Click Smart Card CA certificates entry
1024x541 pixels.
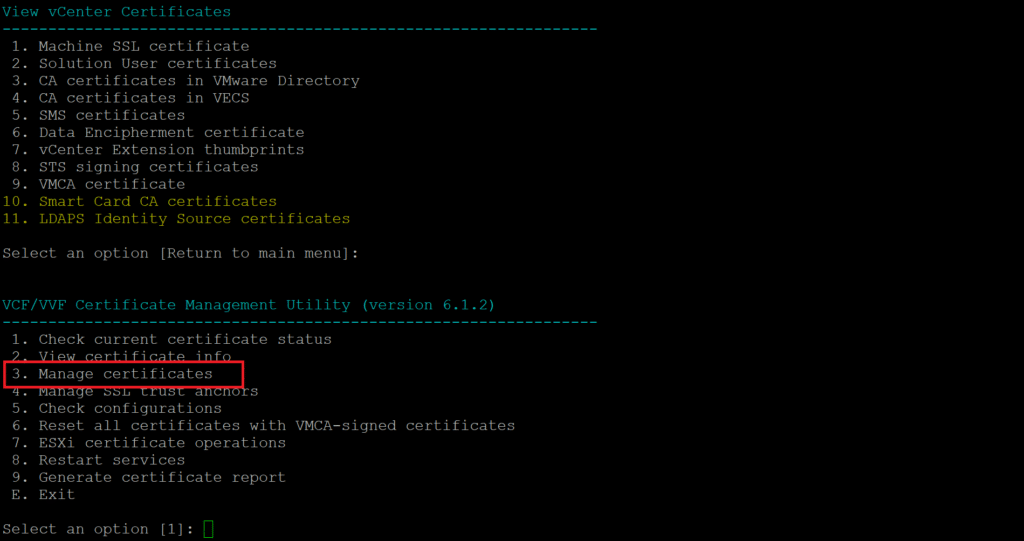tap(140, 201)
